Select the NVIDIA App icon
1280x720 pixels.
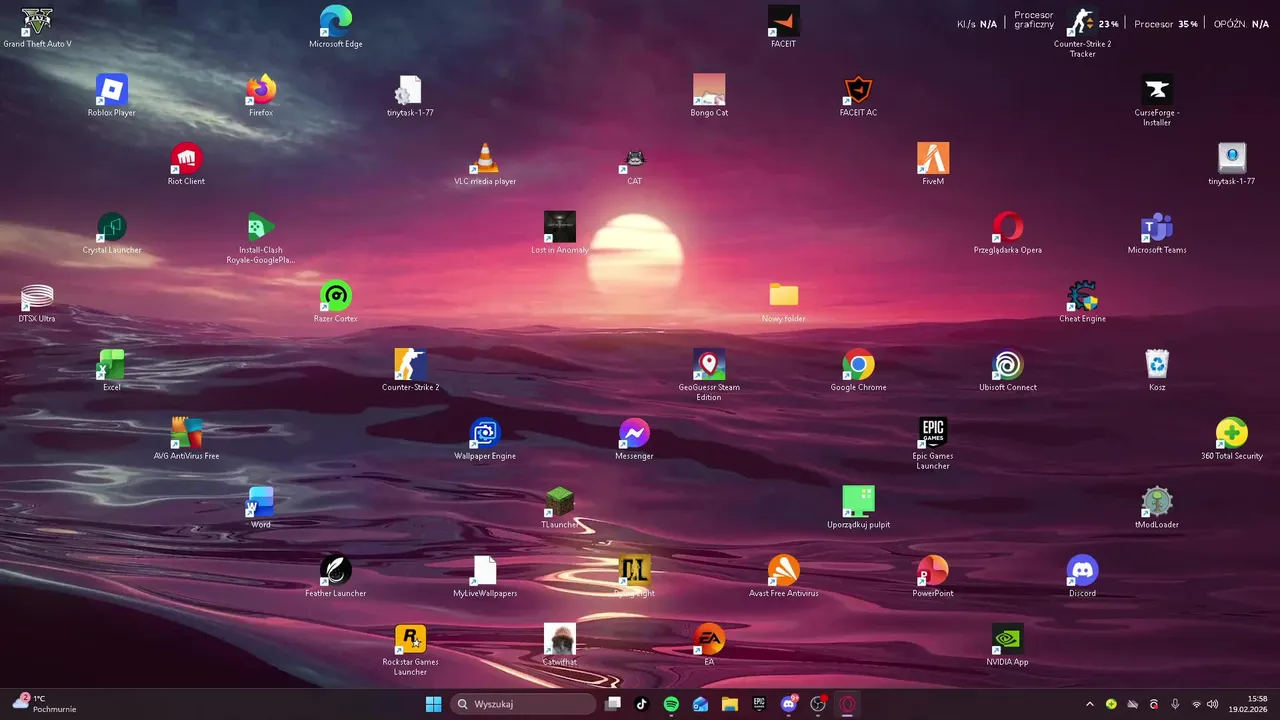click(1008, 645)
